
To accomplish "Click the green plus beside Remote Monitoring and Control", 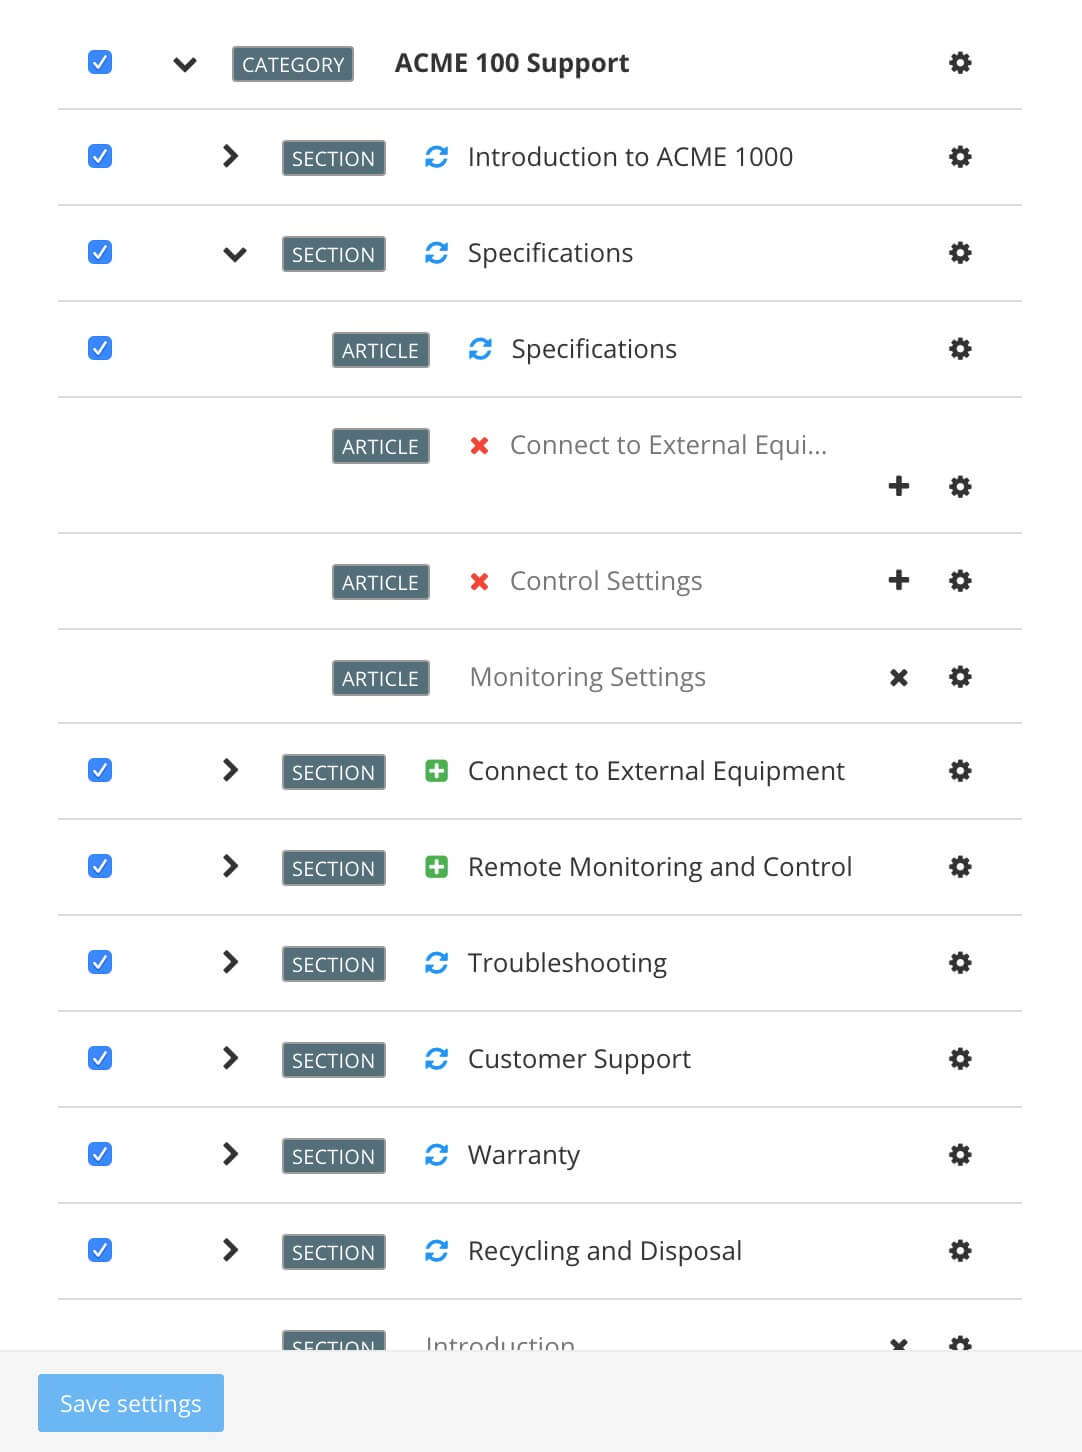I will (x=435, y=867).
